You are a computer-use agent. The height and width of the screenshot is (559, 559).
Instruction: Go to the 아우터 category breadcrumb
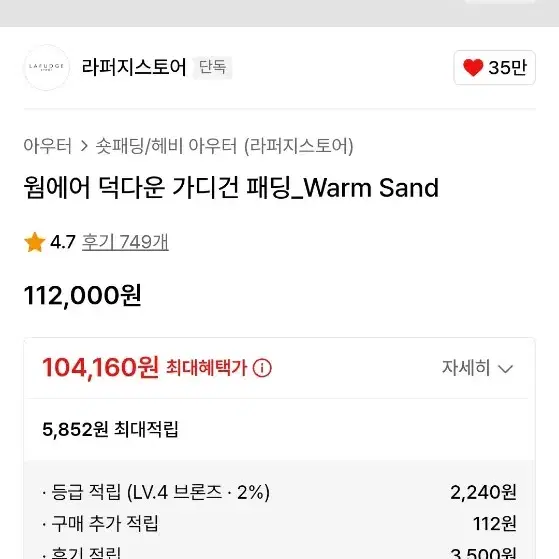coord(48,146)
